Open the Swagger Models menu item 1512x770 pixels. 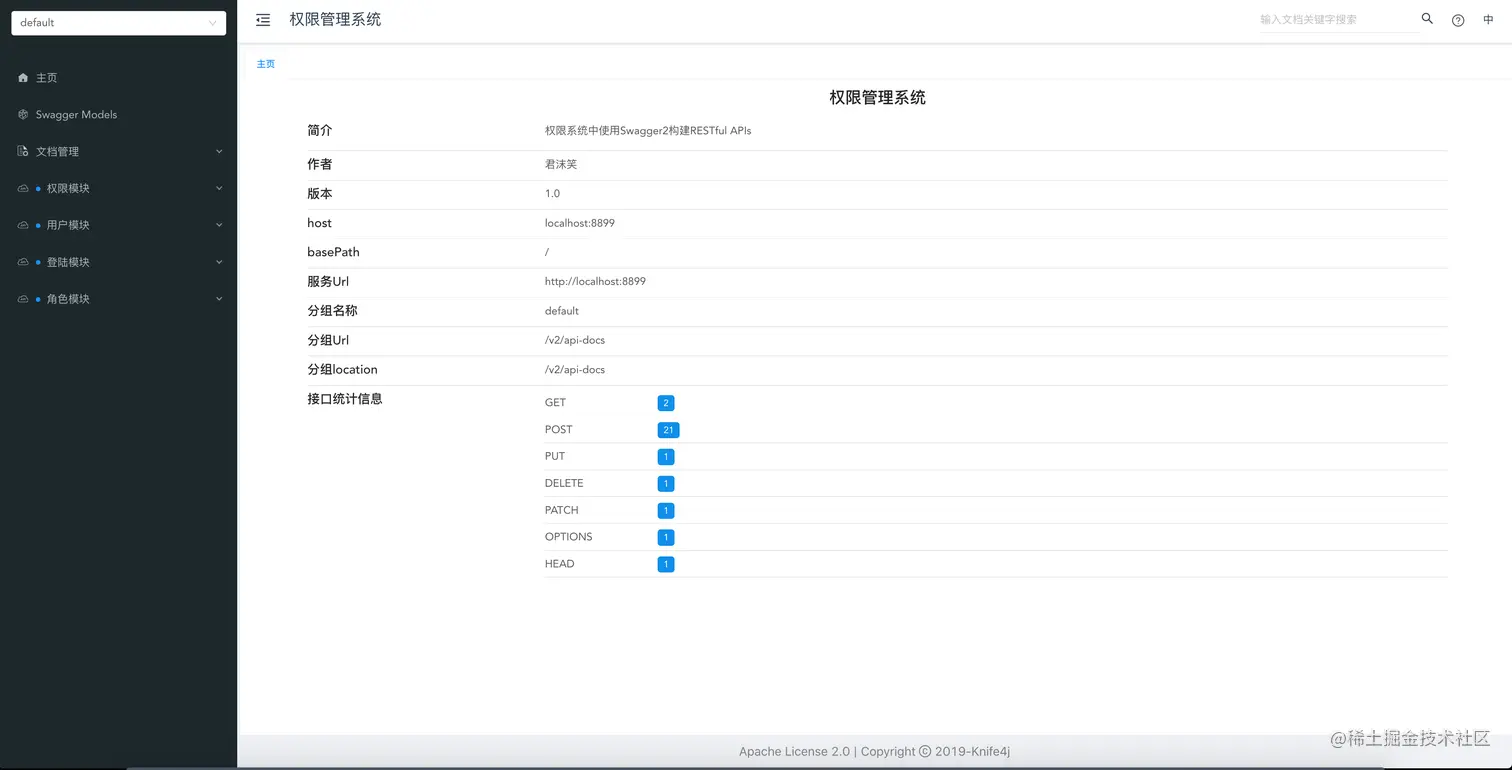pos(118,115)
